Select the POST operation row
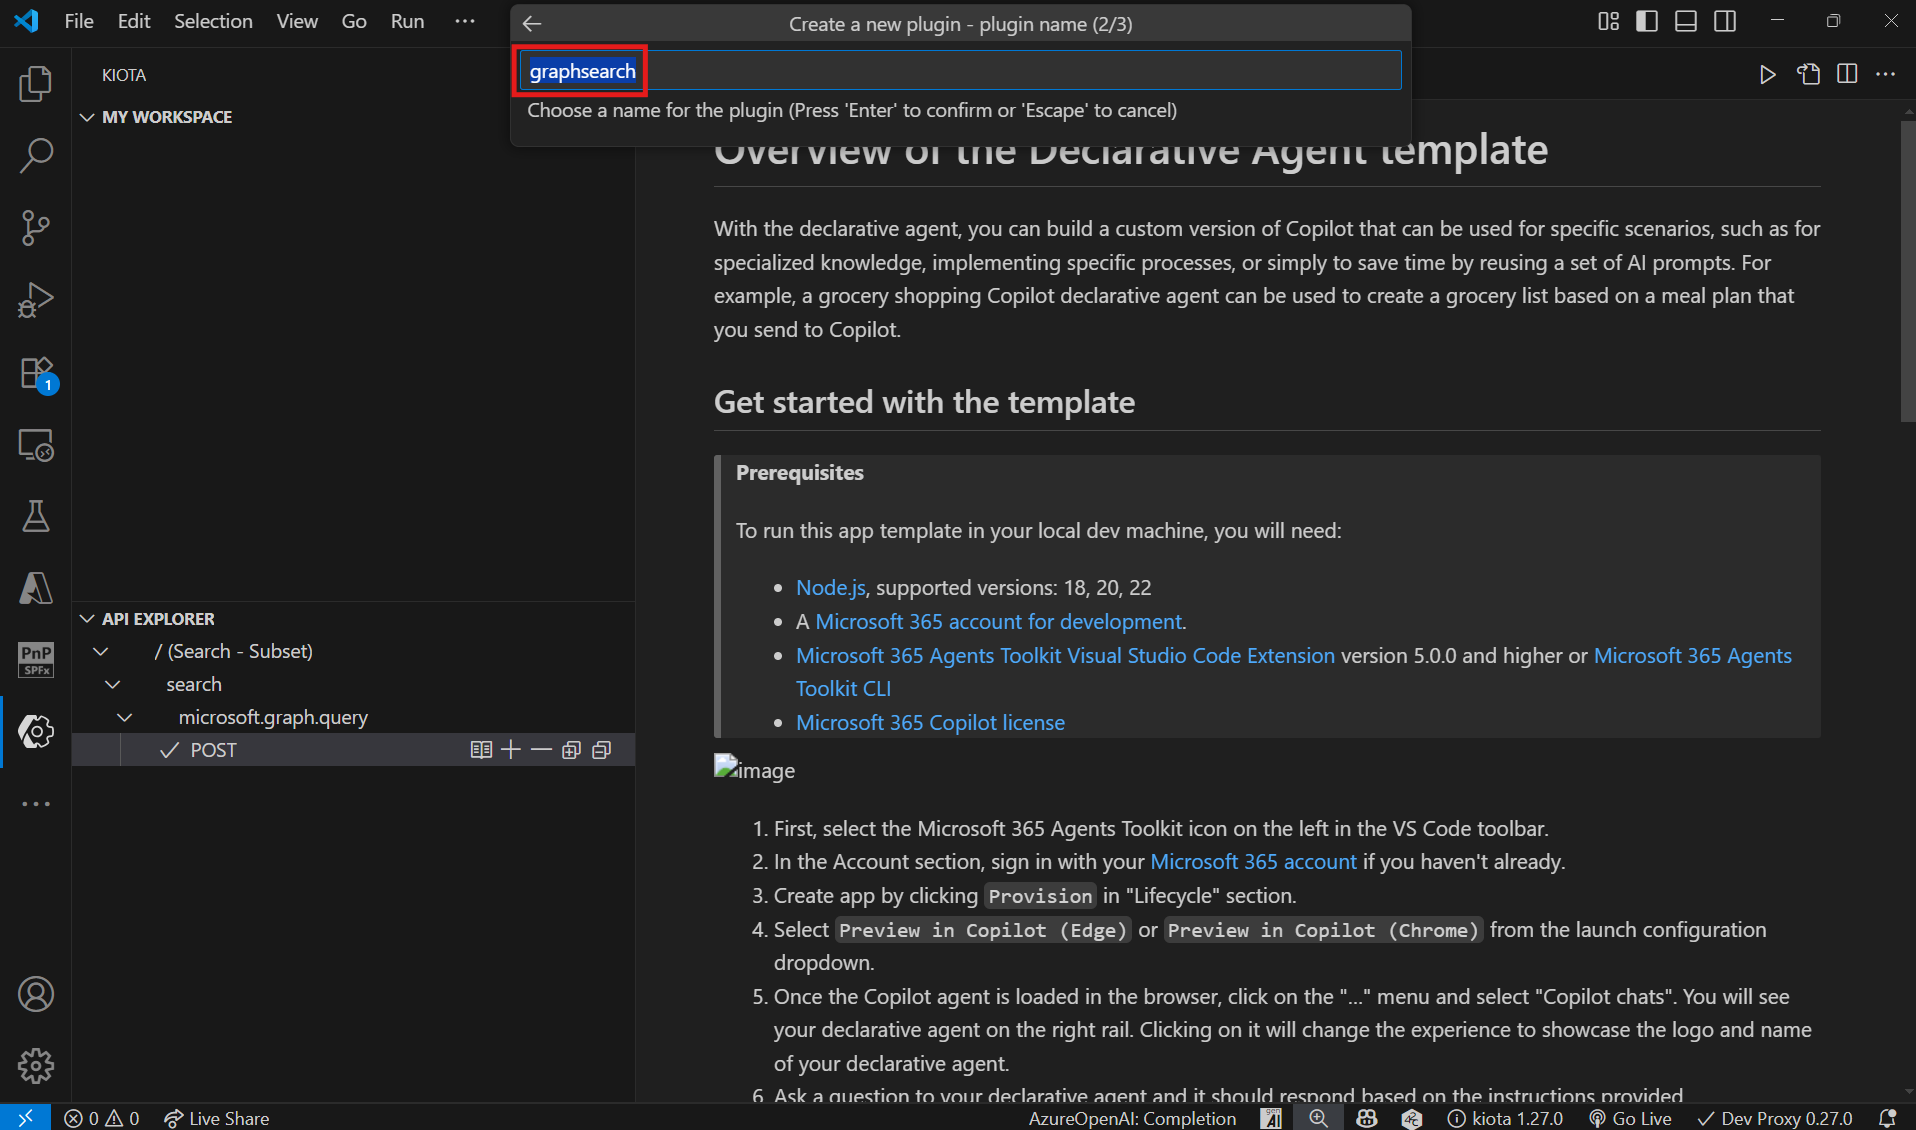This screenshot has width=1916, height=1130. 354,750
